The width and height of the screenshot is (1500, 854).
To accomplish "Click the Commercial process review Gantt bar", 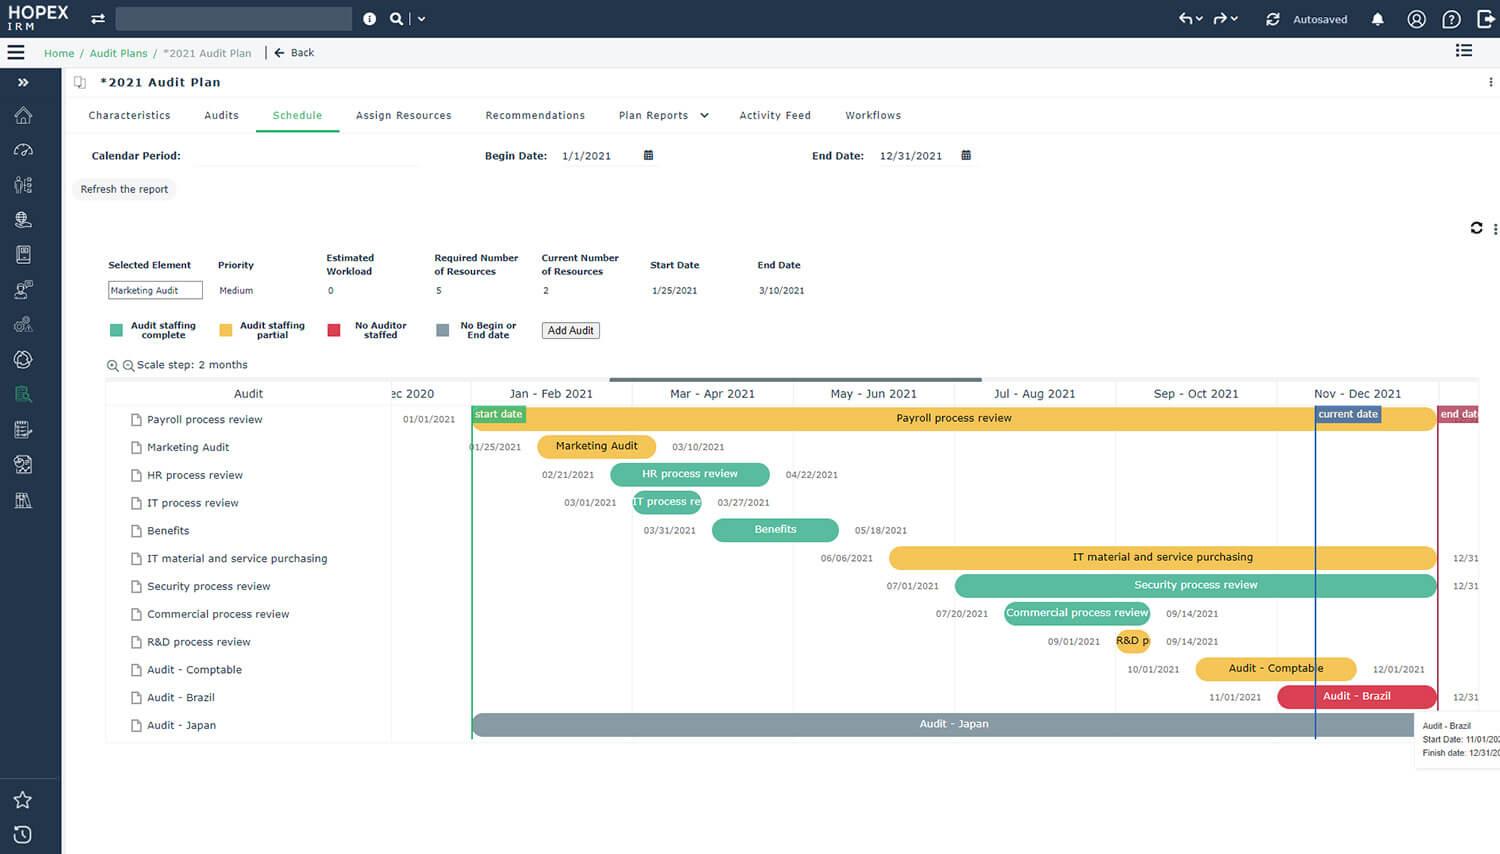I will click(x=1077, y=613).
